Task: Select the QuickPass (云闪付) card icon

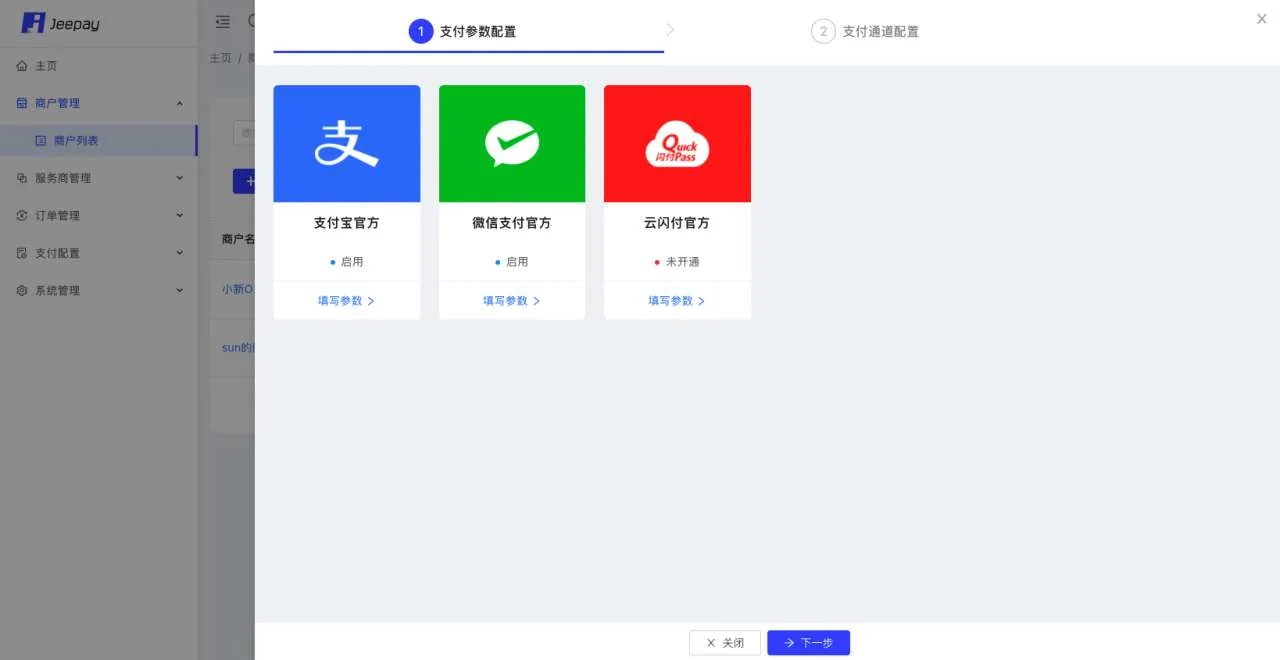Action: pyautogui.click(x=677, y=143)
